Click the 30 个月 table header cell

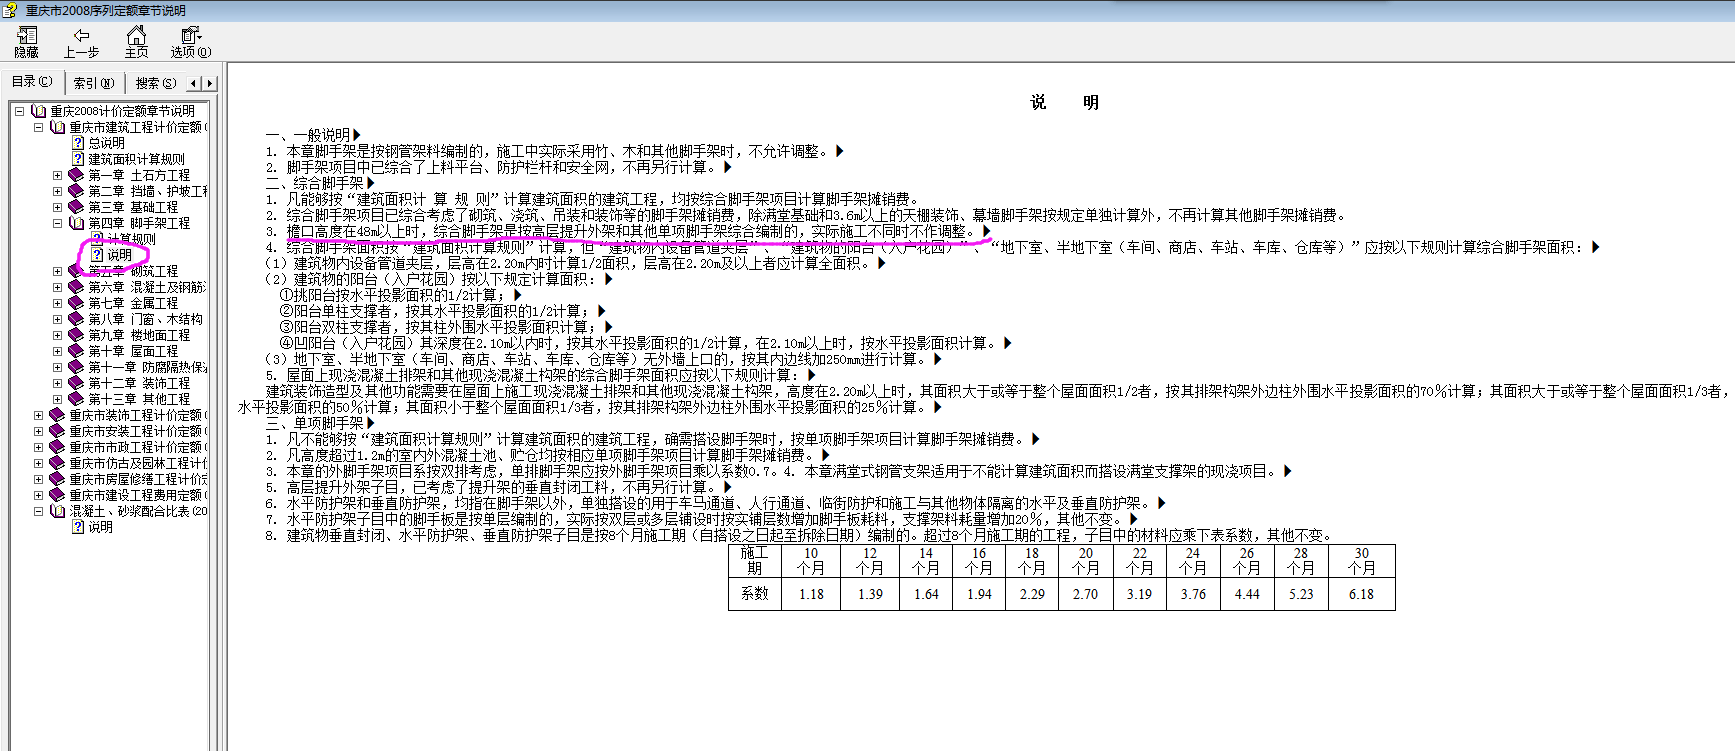click(x=1361, y=560)
